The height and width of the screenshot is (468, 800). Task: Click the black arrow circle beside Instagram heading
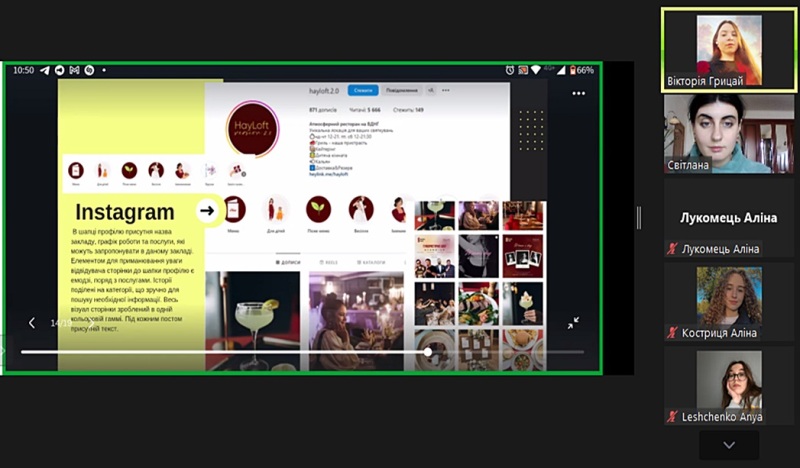(207, 210)
